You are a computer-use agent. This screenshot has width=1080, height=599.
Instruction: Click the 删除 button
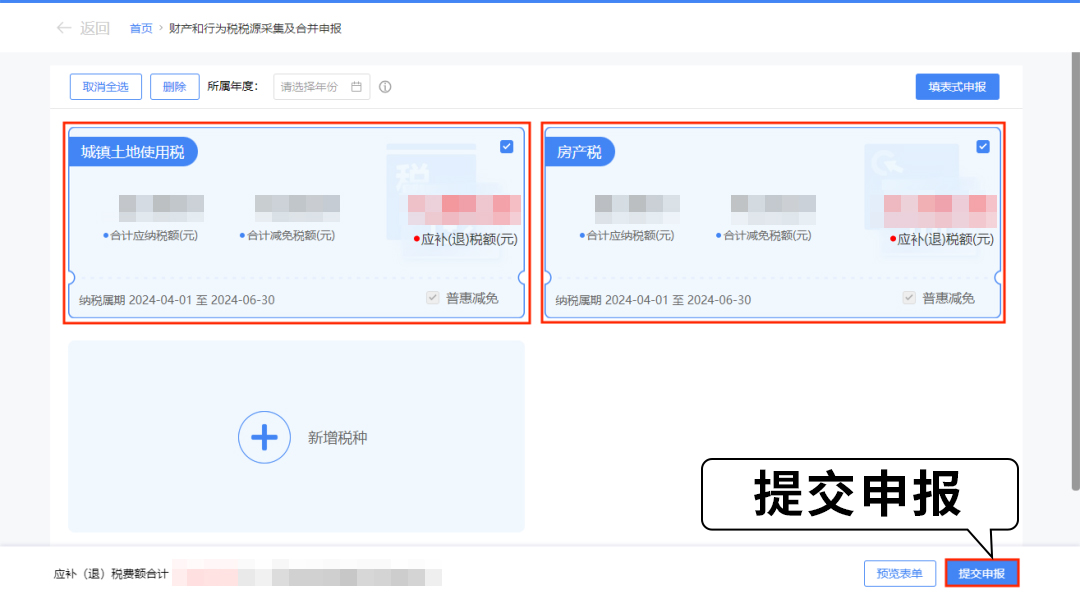(x=174, y=87)
